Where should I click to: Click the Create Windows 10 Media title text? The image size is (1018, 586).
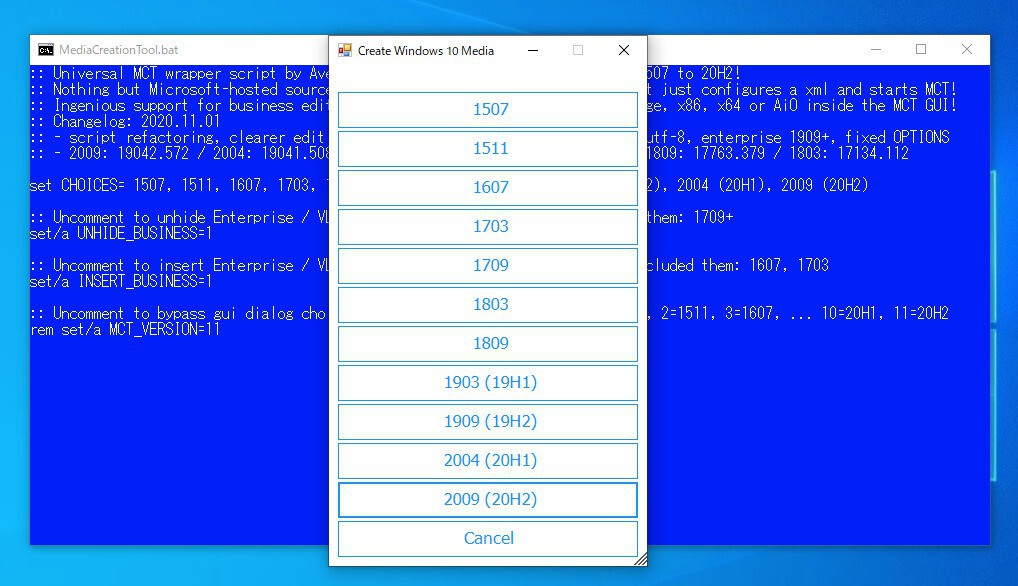coord(426,51)
